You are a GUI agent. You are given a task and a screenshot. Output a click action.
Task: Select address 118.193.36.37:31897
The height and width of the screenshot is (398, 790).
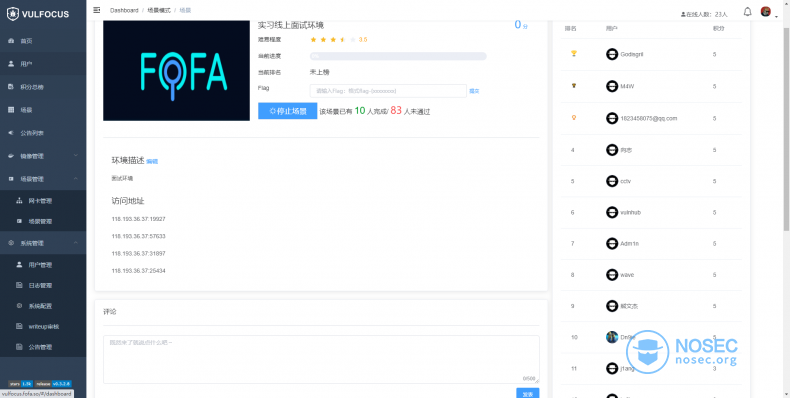tap(139, 253)
